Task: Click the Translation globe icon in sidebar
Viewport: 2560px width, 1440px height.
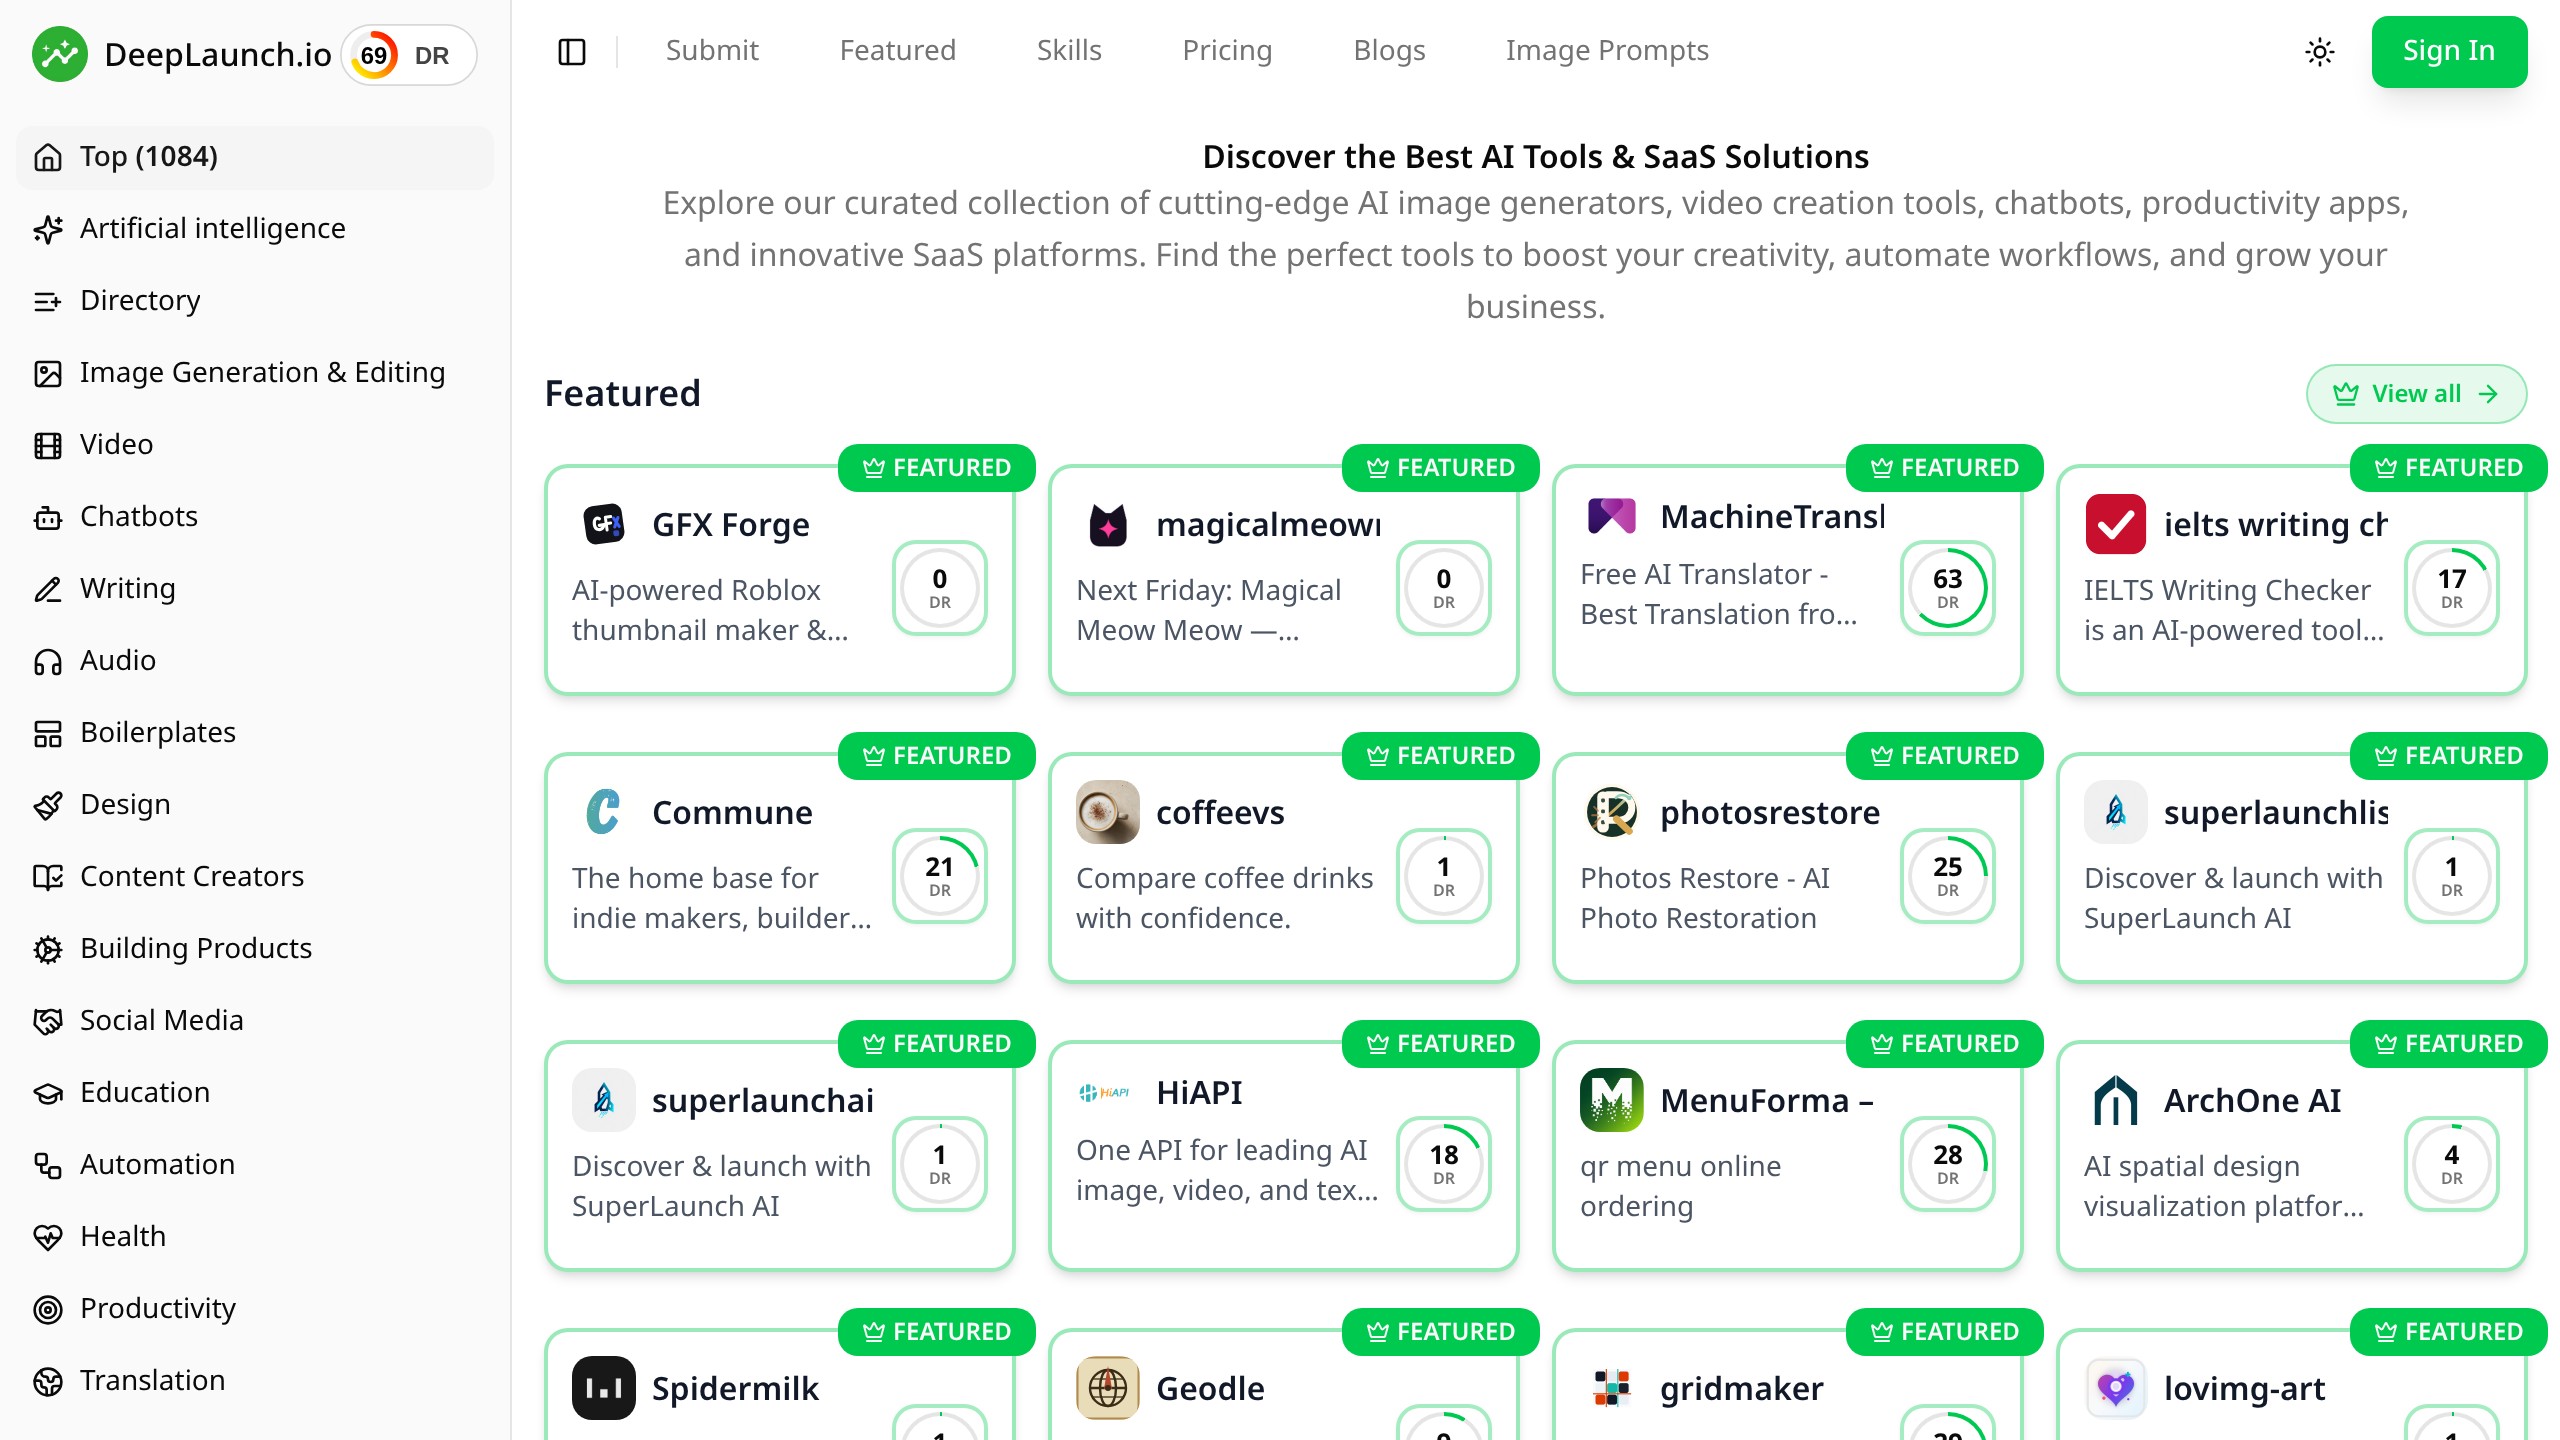Action: coord(48,1381)
